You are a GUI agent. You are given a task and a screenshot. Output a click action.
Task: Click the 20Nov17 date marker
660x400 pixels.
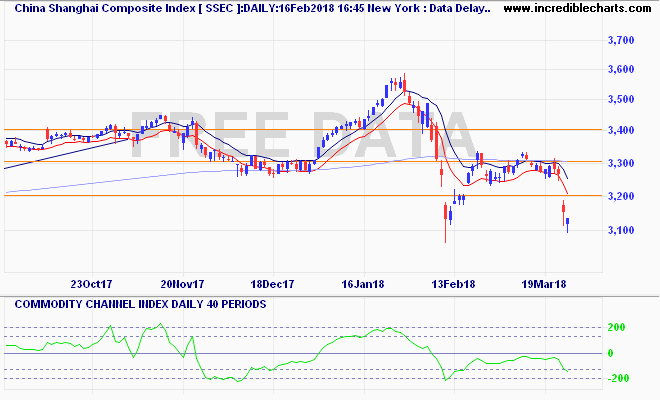[181, 283]
